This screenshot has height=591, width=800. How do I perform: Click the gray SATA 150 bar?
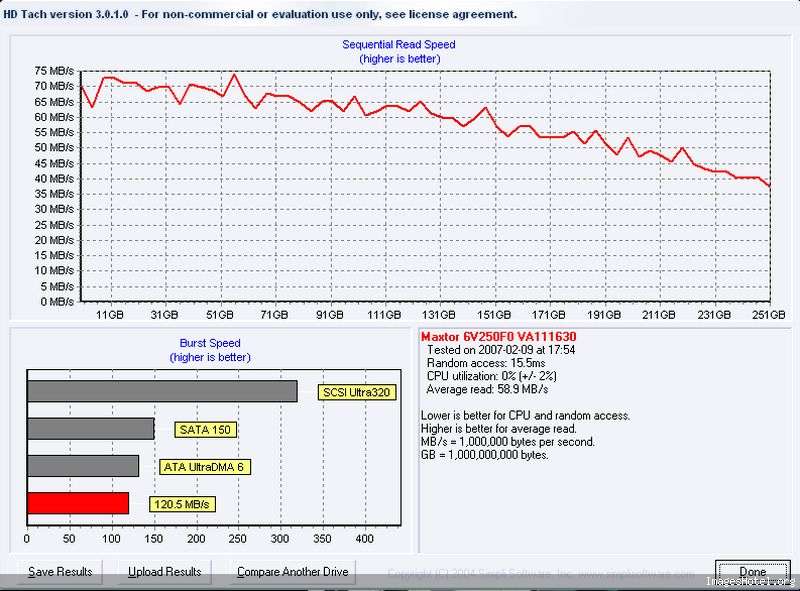(91, 429)
